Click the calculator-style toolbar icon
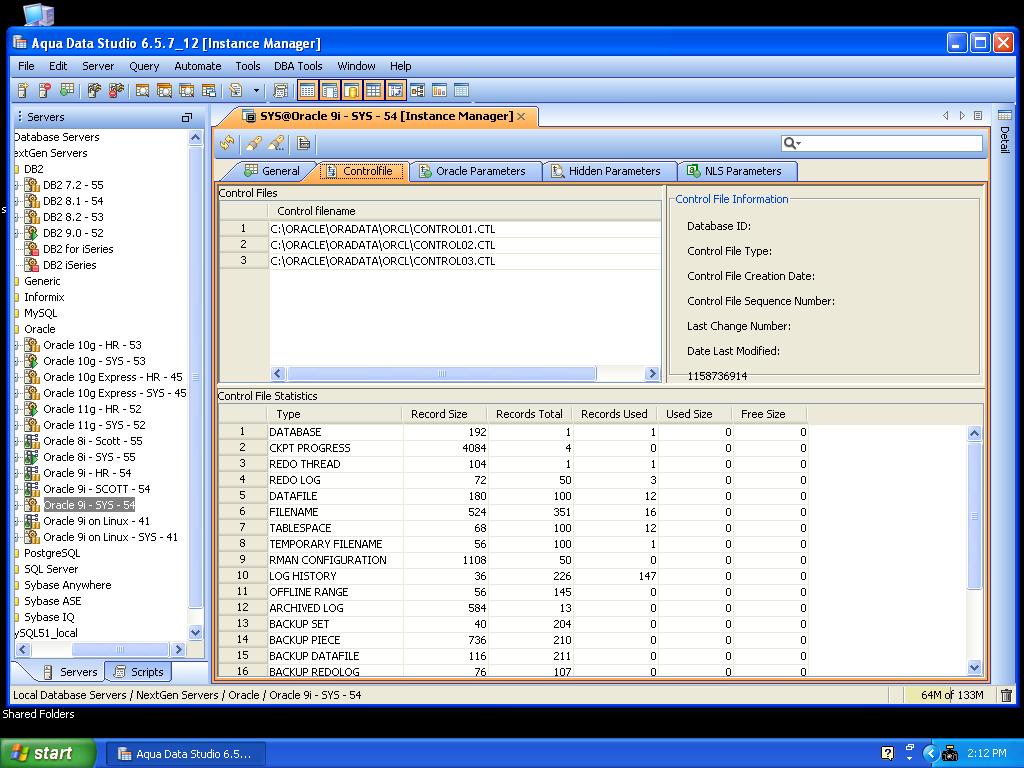The image size is (1024, 768). [x=280, y=90]
